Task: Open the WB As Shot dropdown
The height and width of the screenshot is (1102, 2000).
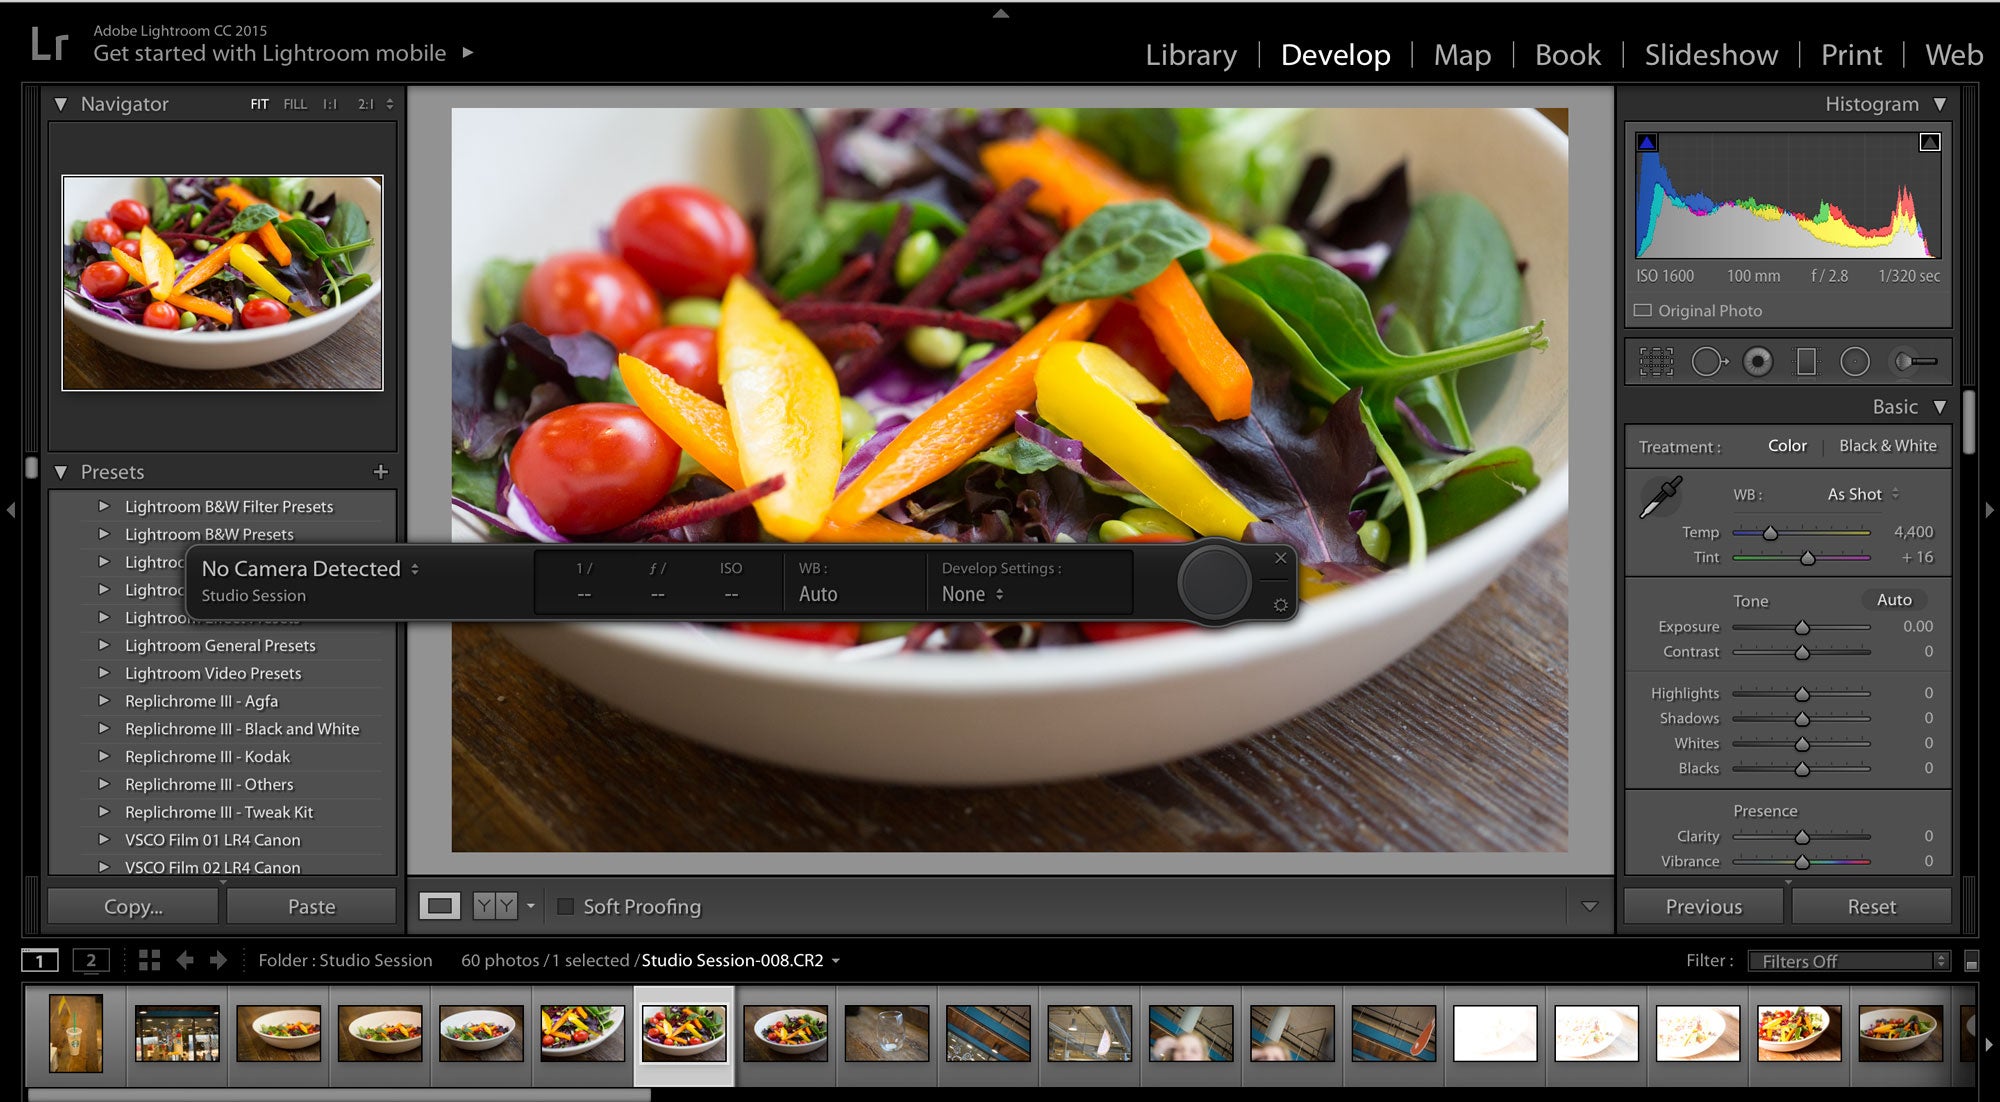Action: click(x=1863, y=494)
